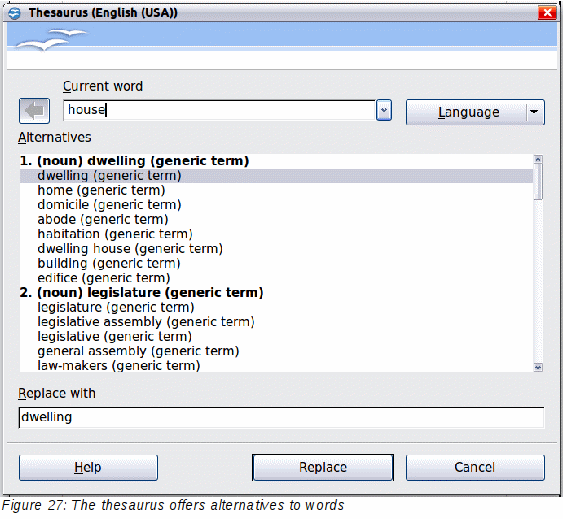
Task: Click the scroll-up arrow of the Alternatives list
Action: 538,159
